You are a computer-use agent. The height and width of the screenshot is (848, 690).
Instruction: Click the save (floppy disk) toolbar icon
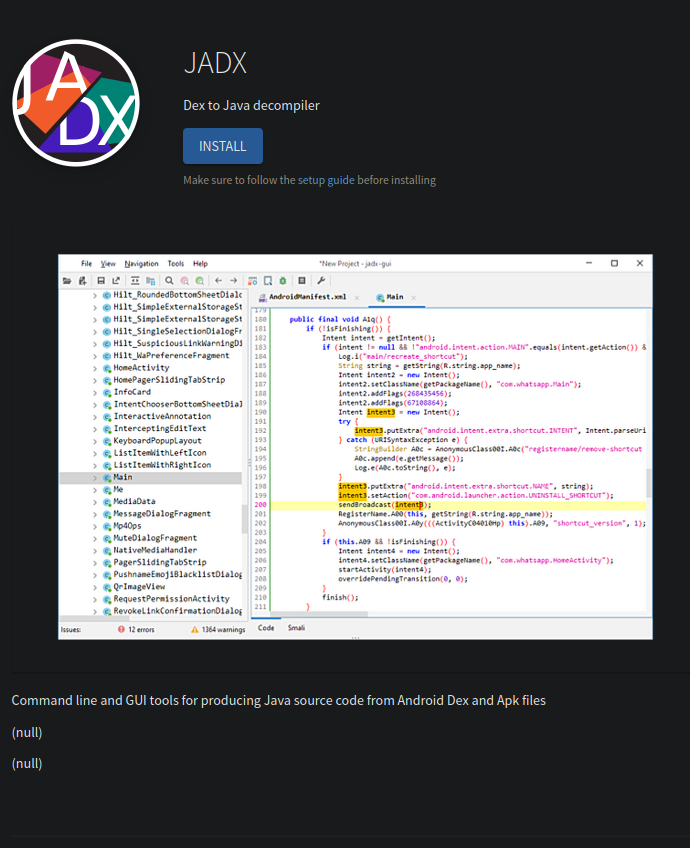pos(101,281)
